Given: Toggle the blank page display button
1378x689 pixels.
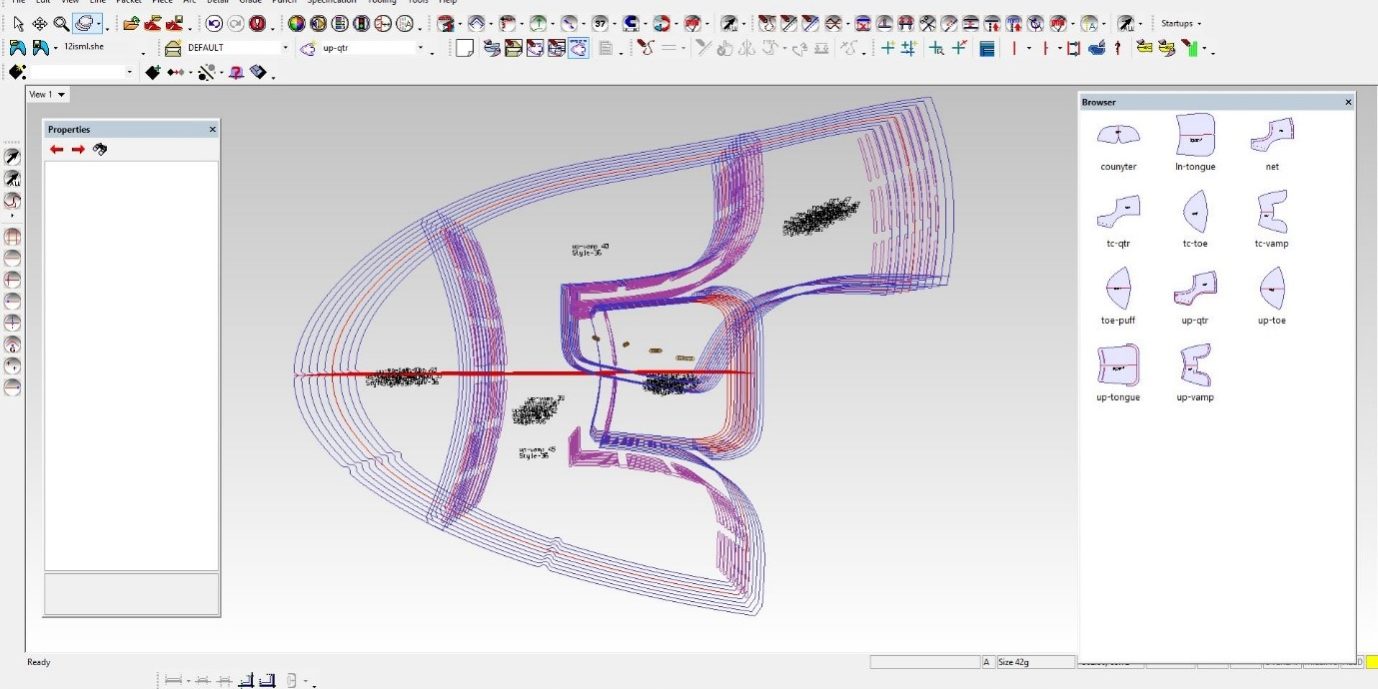Looking at the screenshot, I should 464,48.
